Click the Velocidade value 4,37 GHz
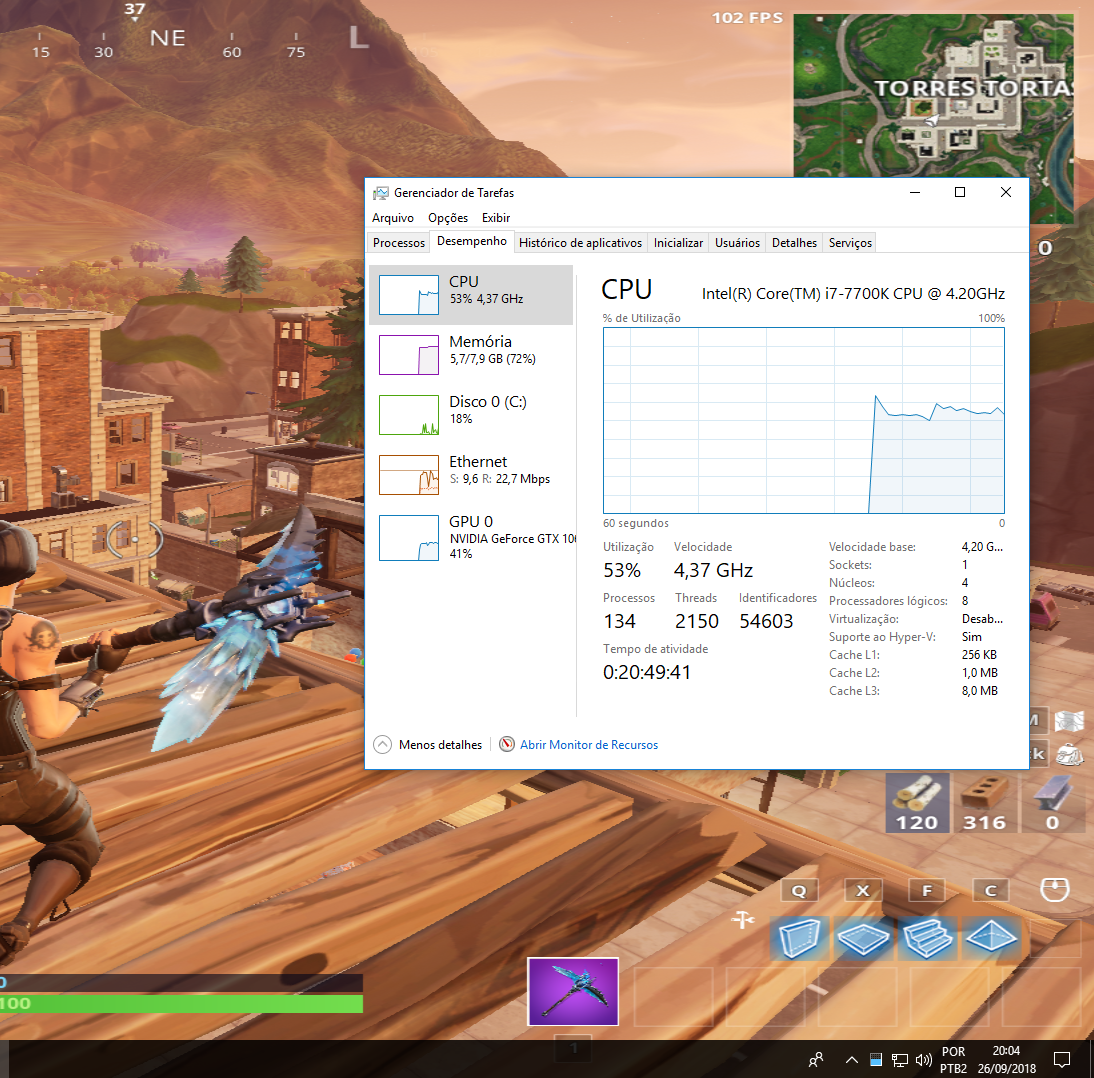The image size is (1094, 1078). pos(713,571)
